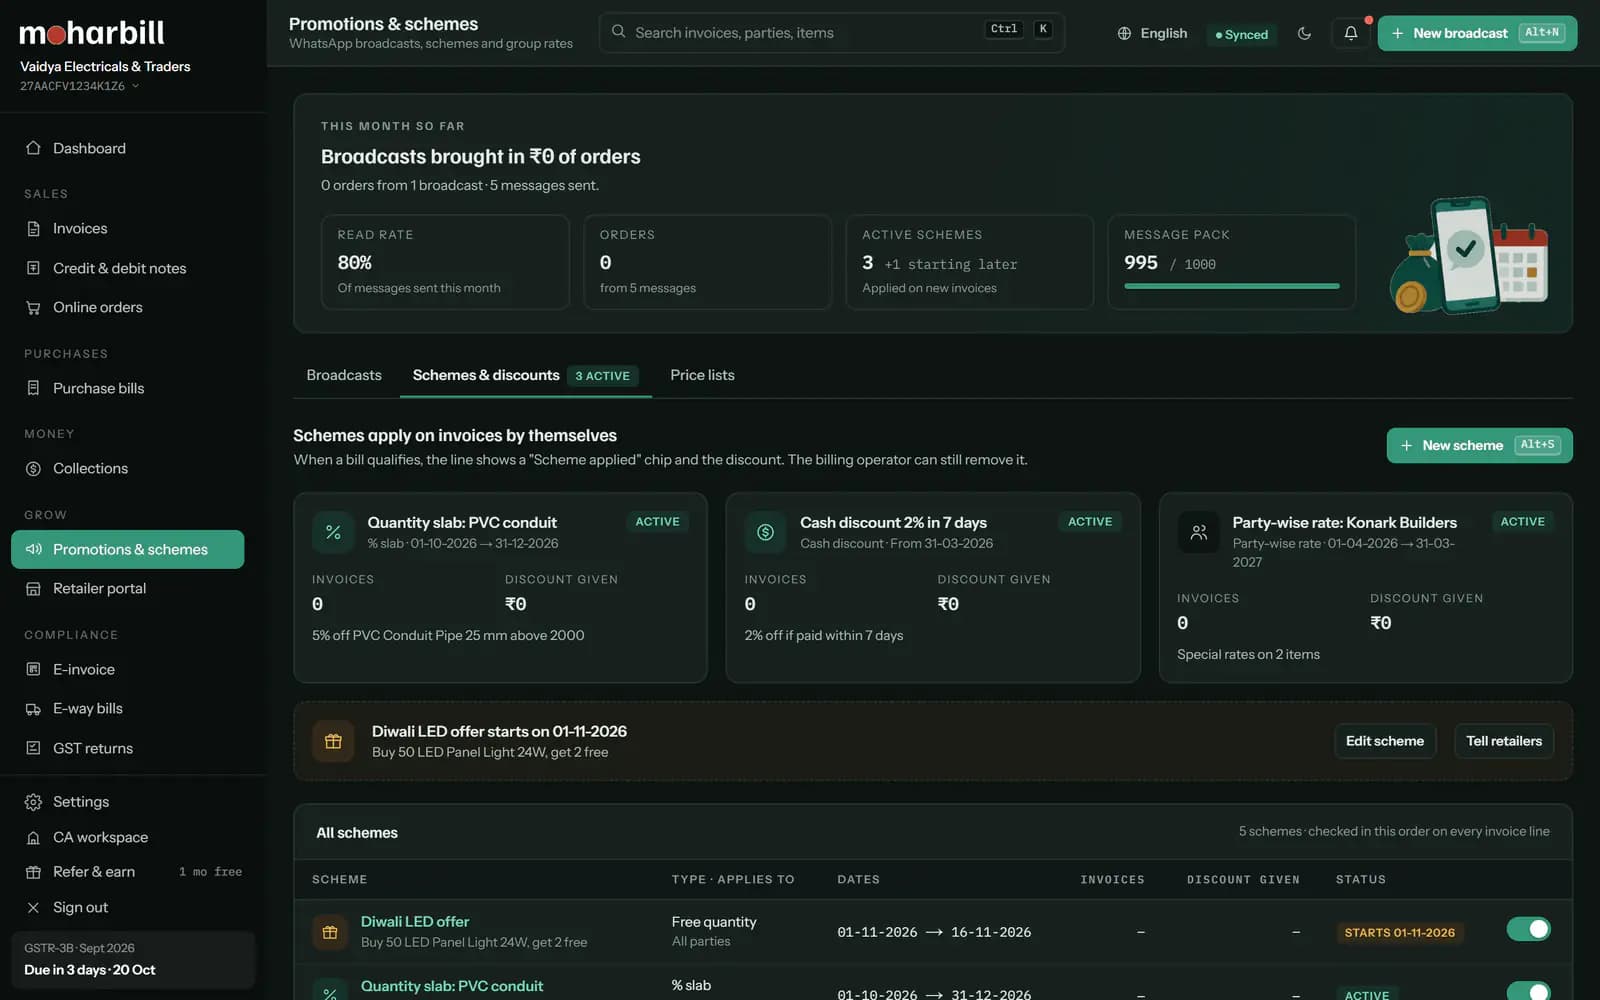This screenshot has width=1600, height=1000.
Task: Open notifications via bell icon
Action: (x=1350, y=33)
